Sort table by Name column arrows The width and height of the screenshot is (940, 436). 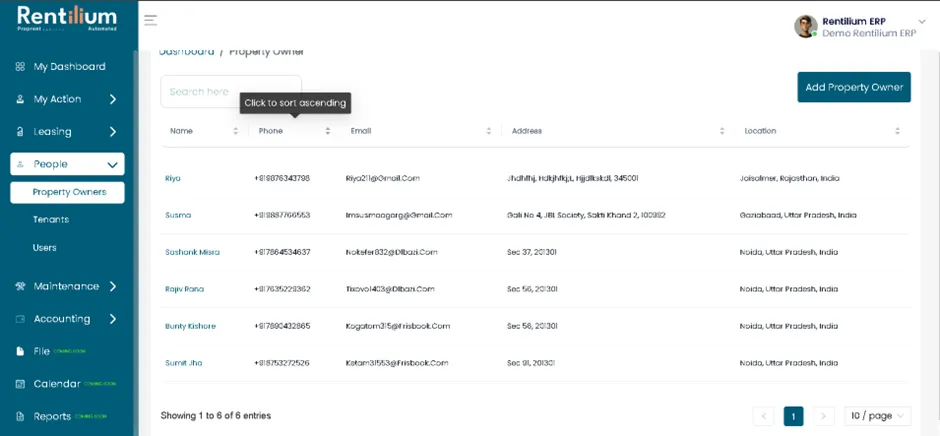click(236, 131)
